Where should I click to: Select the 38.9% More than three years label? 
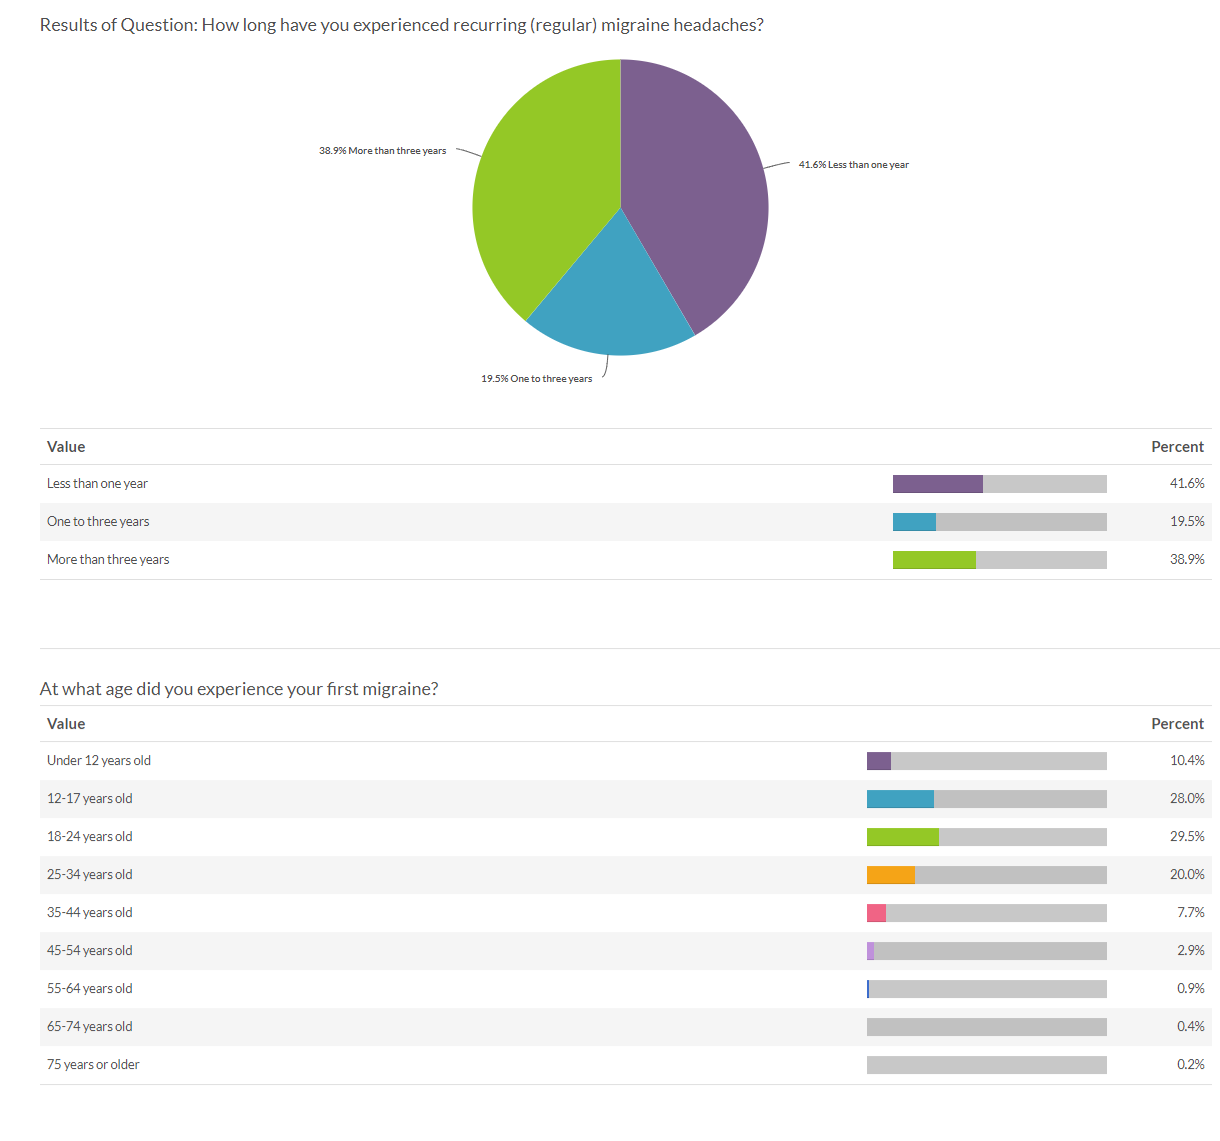383,150
